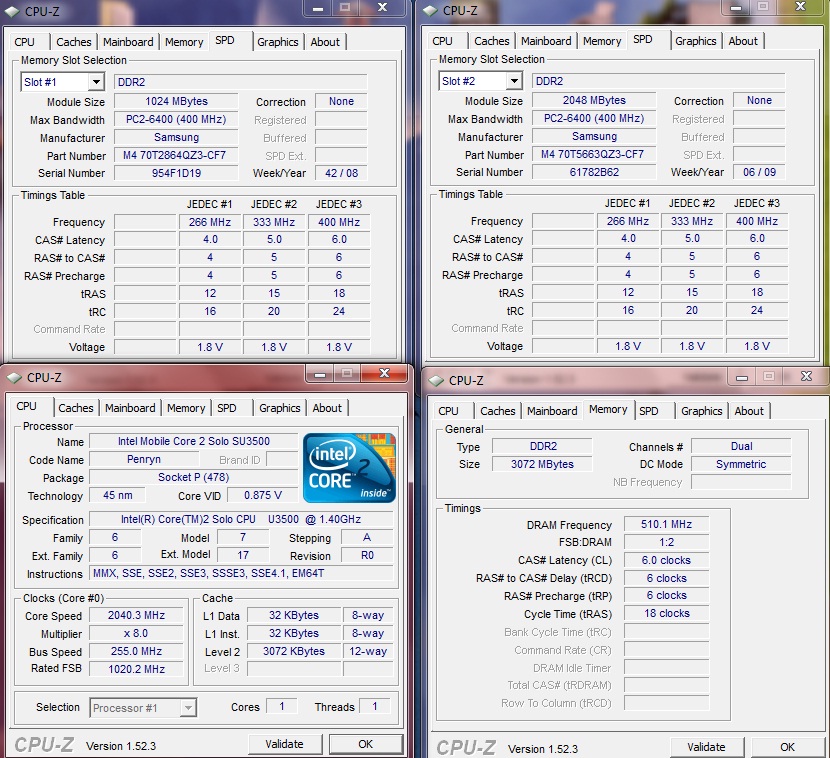
Task: Click the Channels # value Dual
Action: 741,446
